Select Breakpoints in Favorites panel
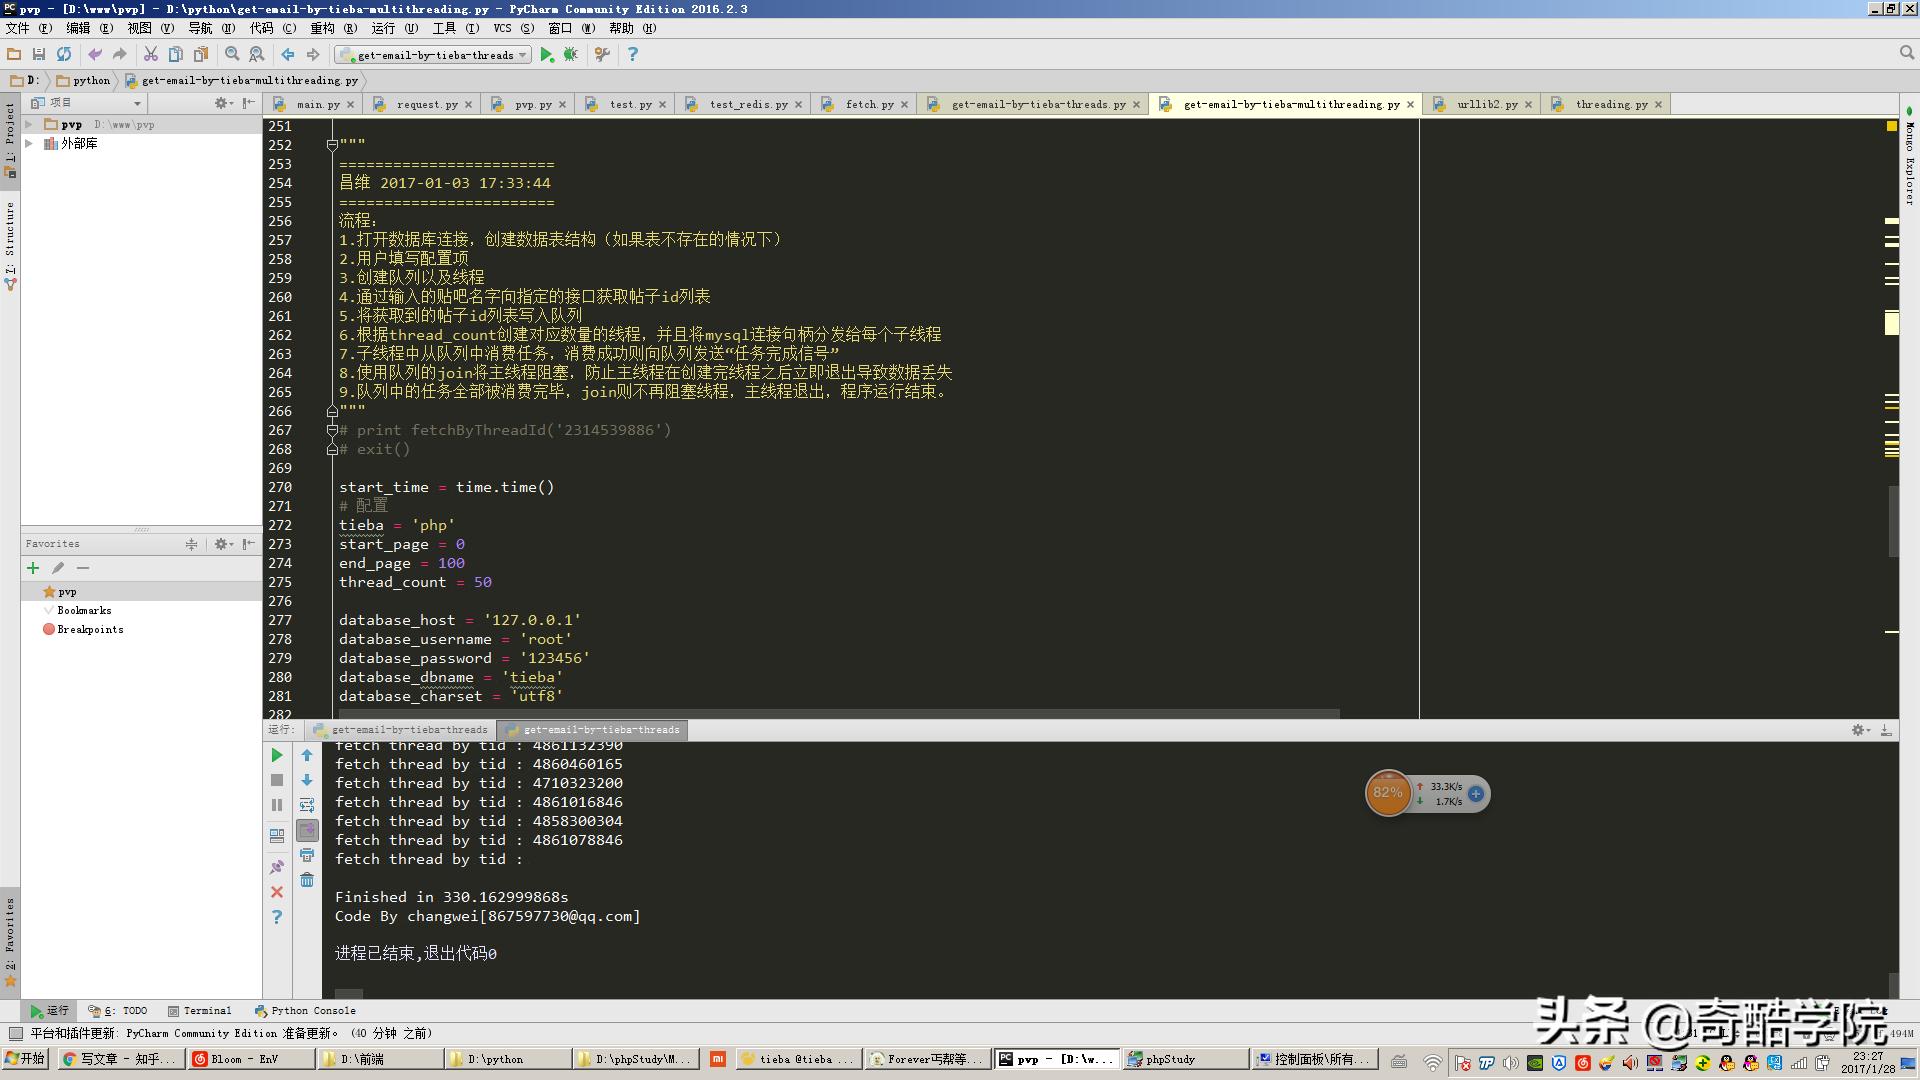 [89, 630]
